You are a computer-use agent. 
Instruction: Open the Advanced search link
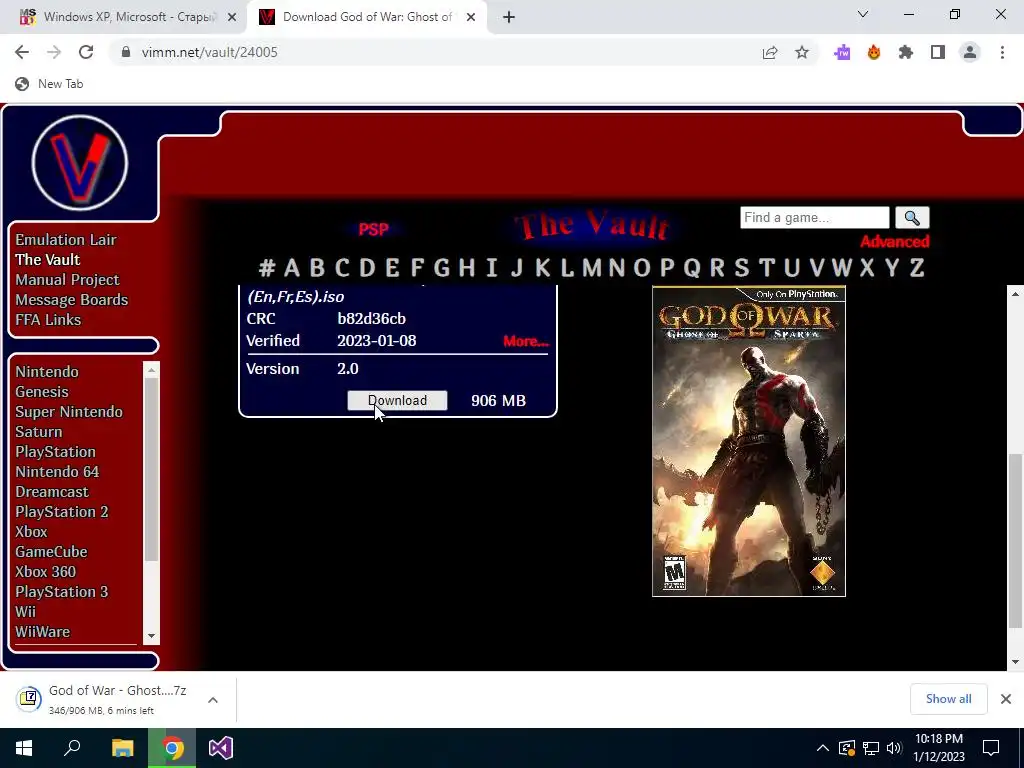[895, 242]
